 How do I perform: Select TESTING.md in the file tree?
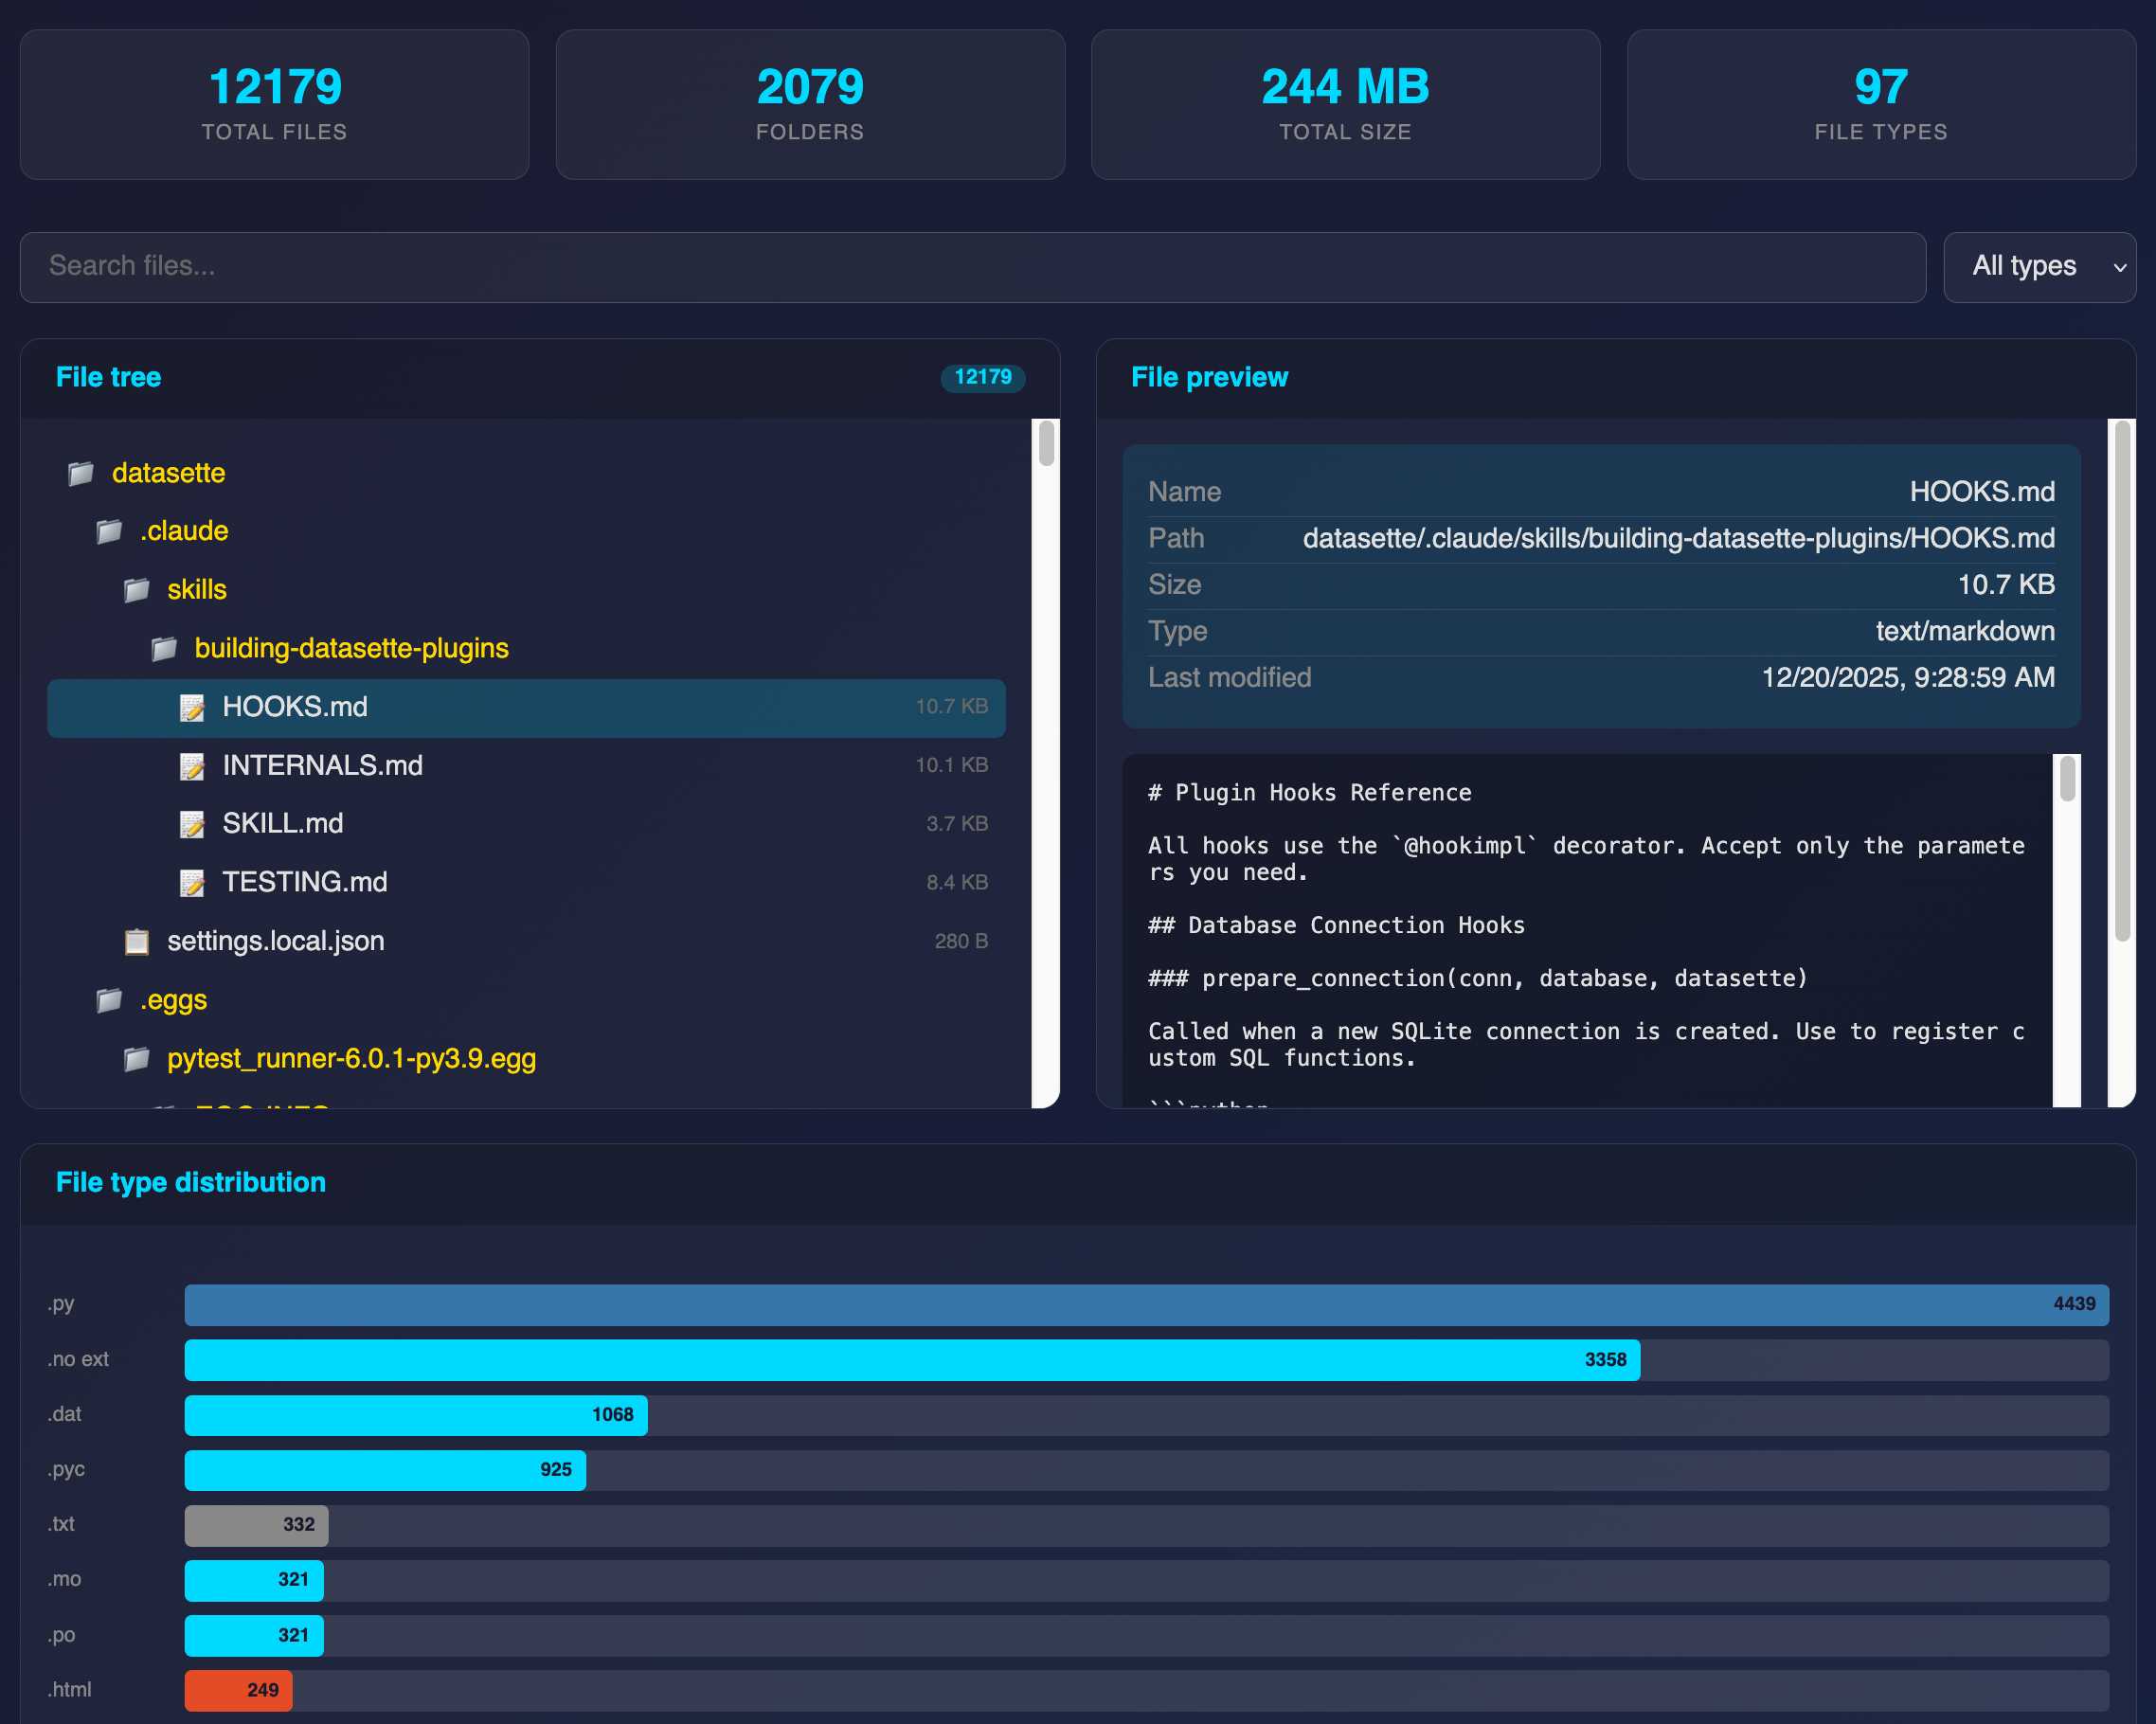304,882
